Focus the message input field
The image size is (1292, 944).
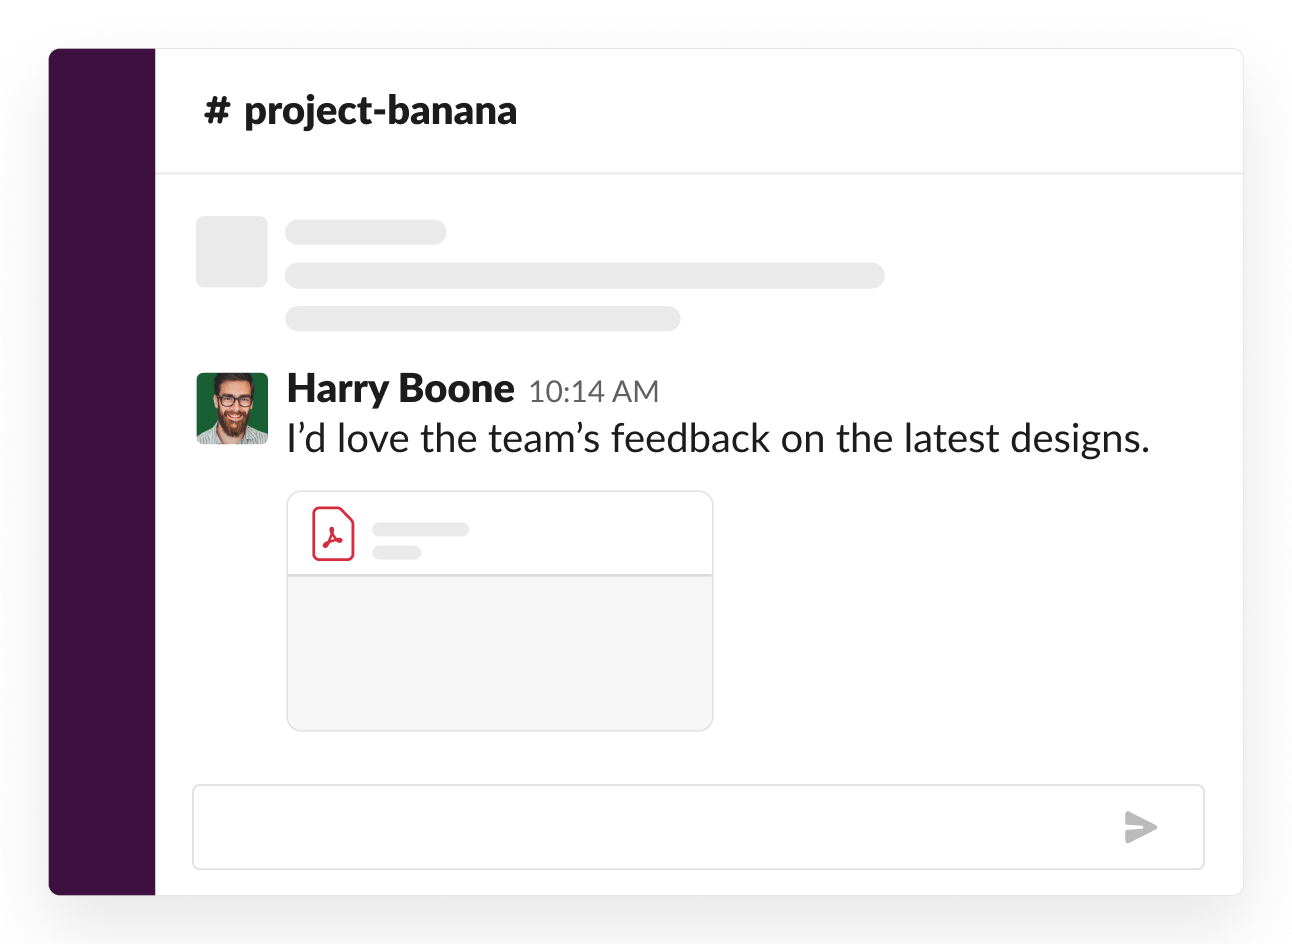click(650, 827)
